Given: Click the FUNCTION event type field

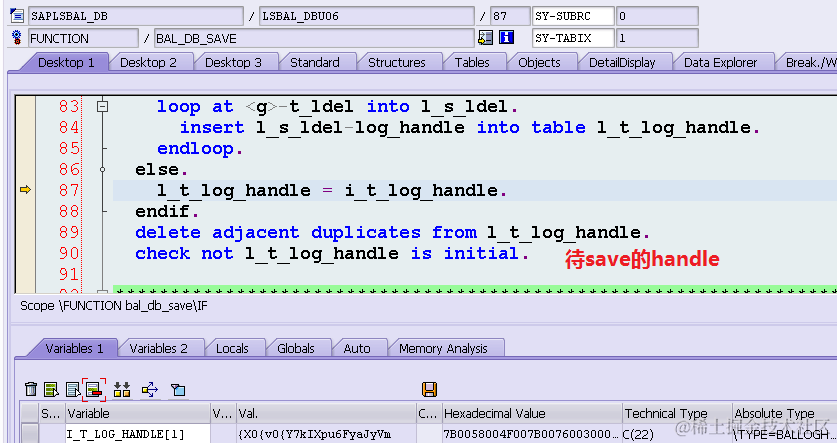Looking at the screenshot, I should (83, 38).
